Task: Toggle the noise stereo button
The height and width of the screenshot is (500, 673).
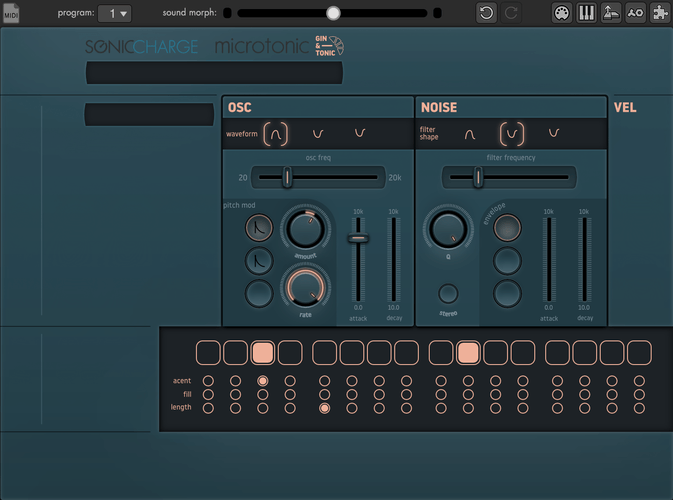Action: coord(448,294)
